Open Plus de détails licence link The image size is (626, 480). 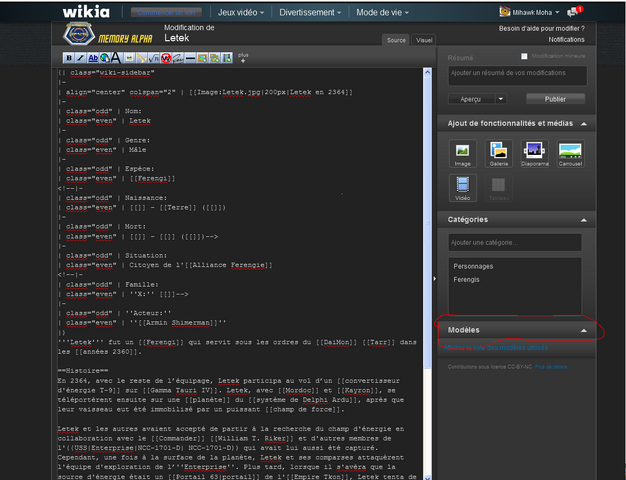click(551, 367)
